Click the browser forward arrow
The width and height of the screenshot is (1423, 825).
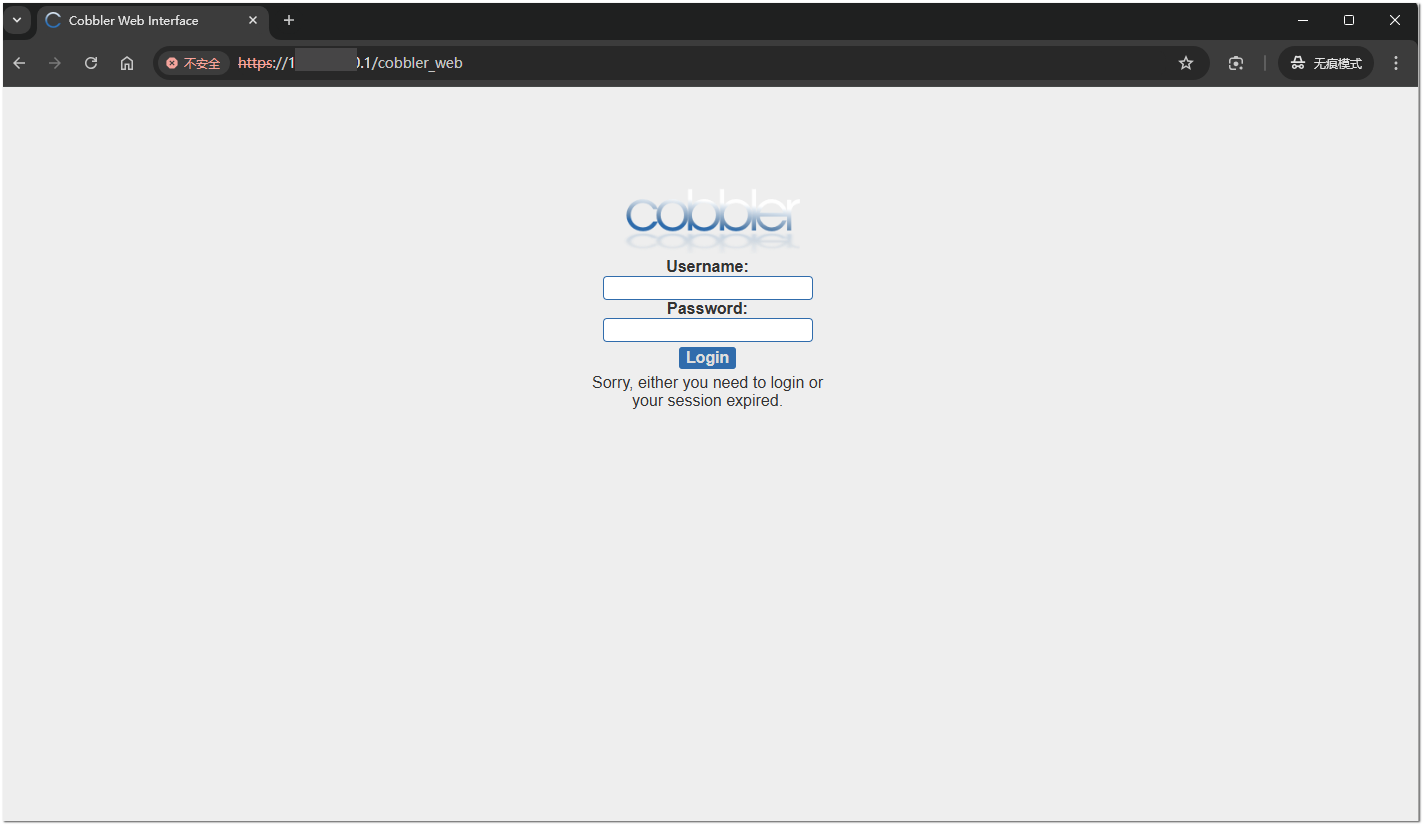point(55,63)
